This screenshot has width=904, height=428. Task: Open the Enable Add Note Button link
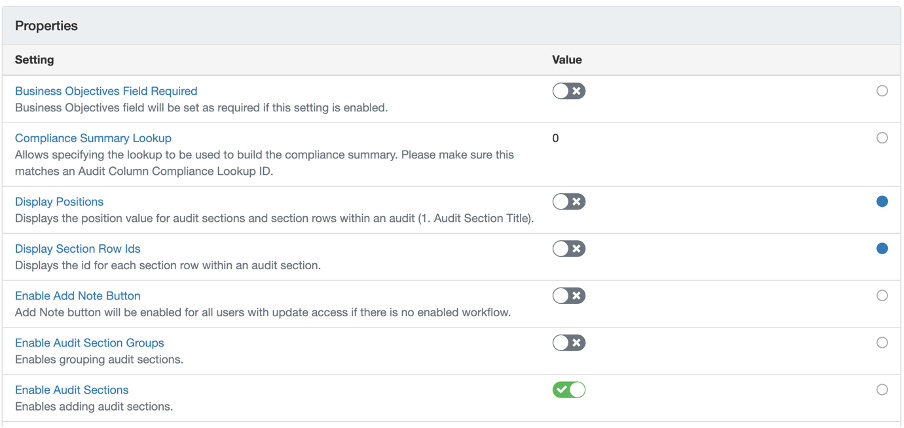(x=78, y=296)
